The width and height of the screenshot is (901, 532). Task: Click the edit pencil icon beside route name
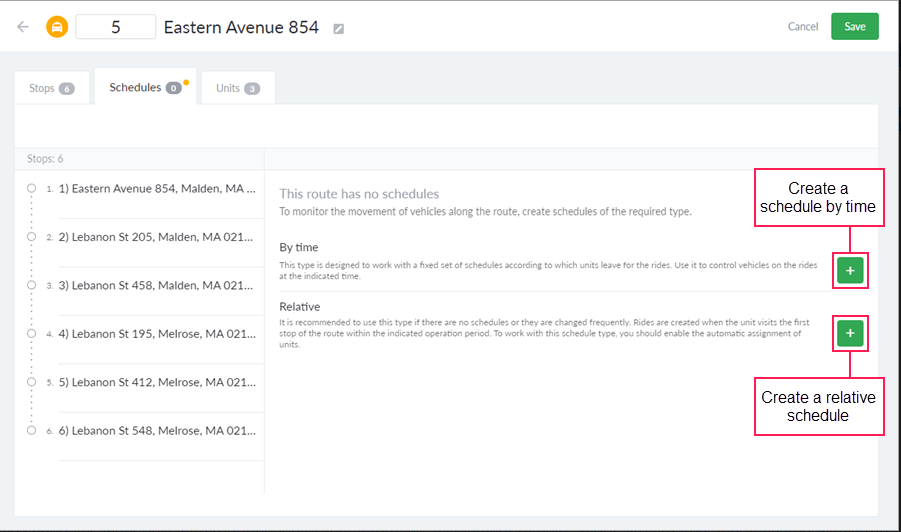coord(339,29)
